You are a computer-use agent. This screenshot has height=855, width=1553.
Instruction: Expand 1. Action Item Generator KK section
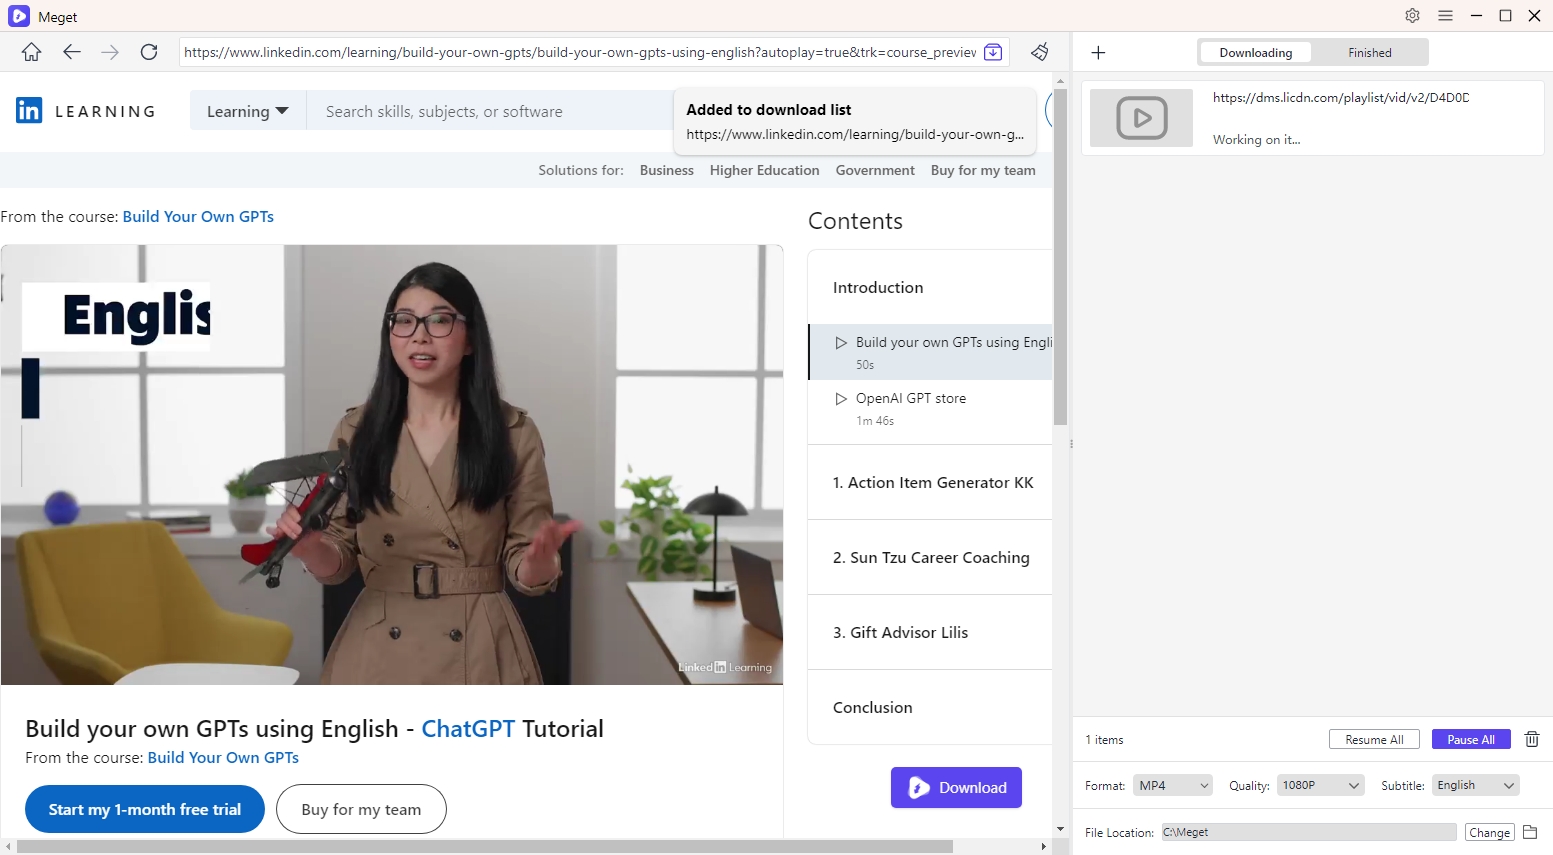tap(930, 482)
